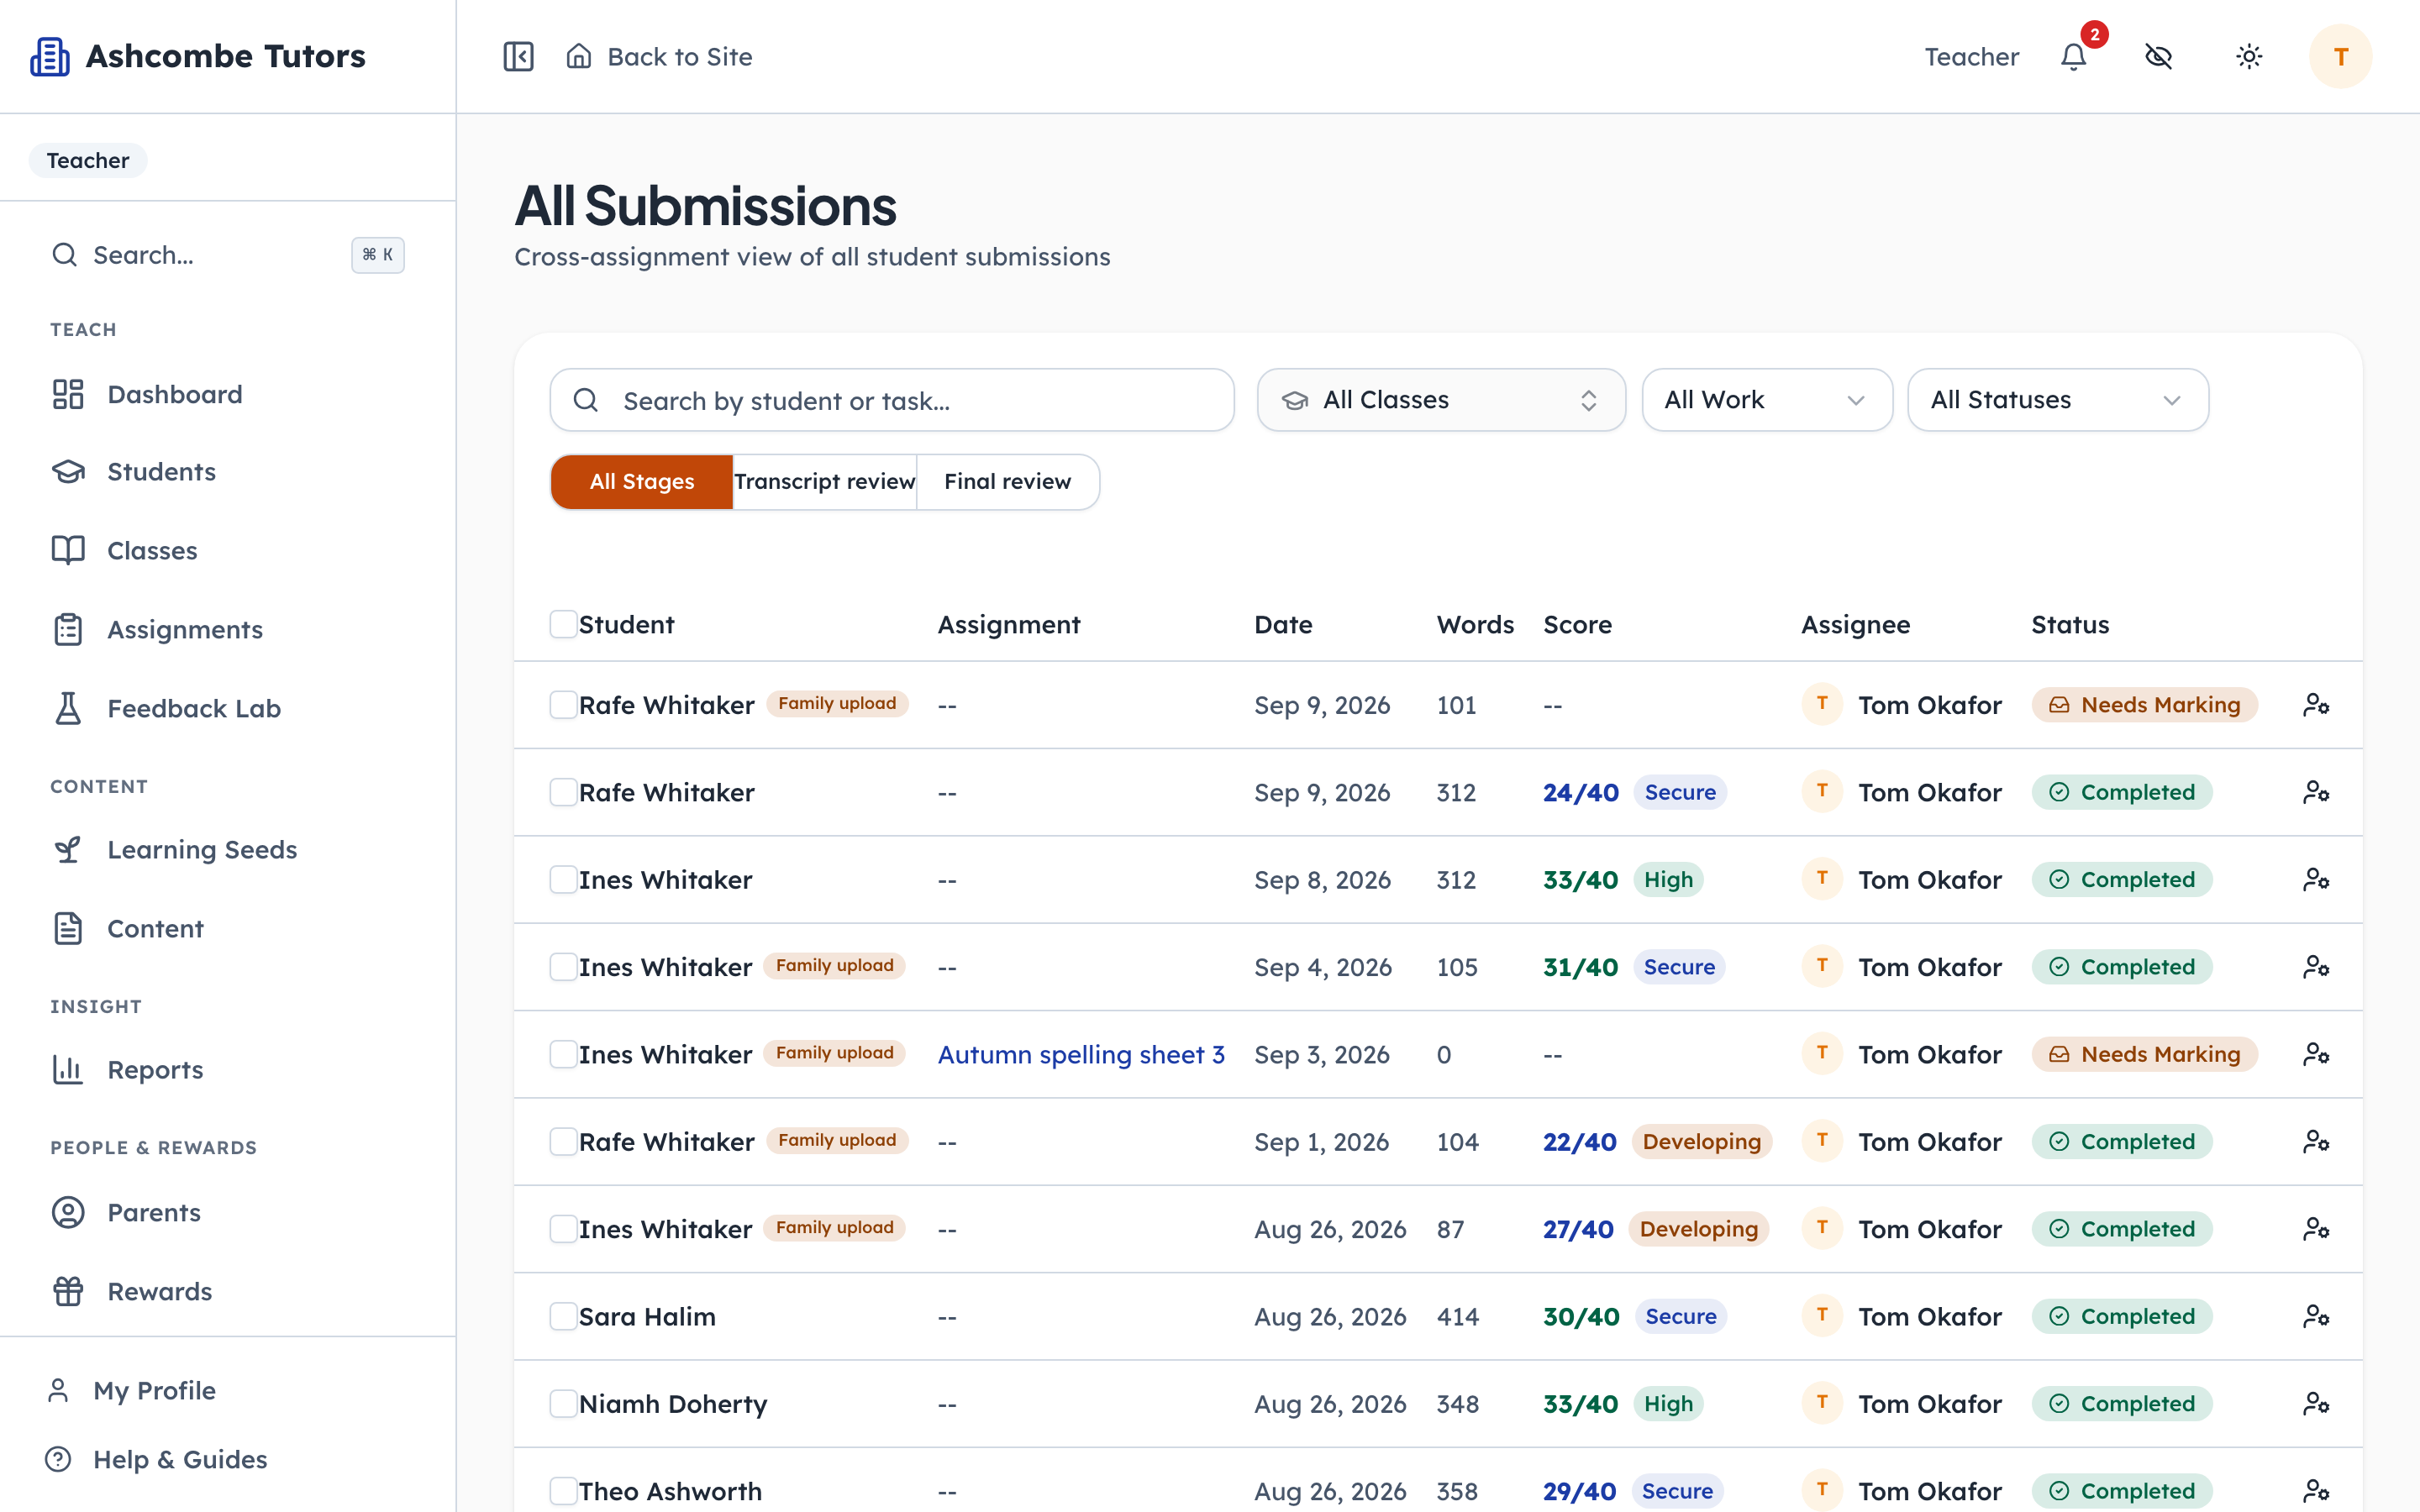Screen dimensions: 2420x1512
Task: Navigate to Assignments
Action: click(x=228, y=629)
